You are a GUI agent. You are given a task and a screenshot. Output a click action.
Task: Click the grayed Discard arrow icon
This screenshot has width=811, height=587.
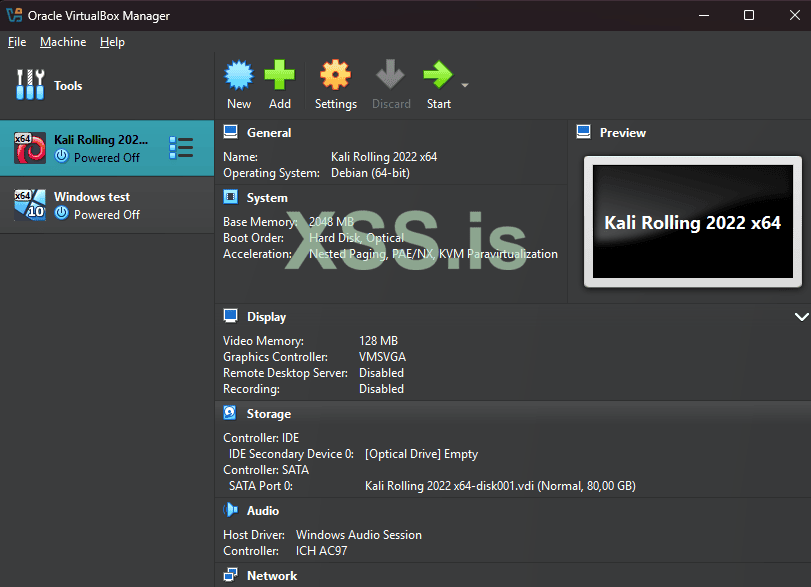click(391, 74)
